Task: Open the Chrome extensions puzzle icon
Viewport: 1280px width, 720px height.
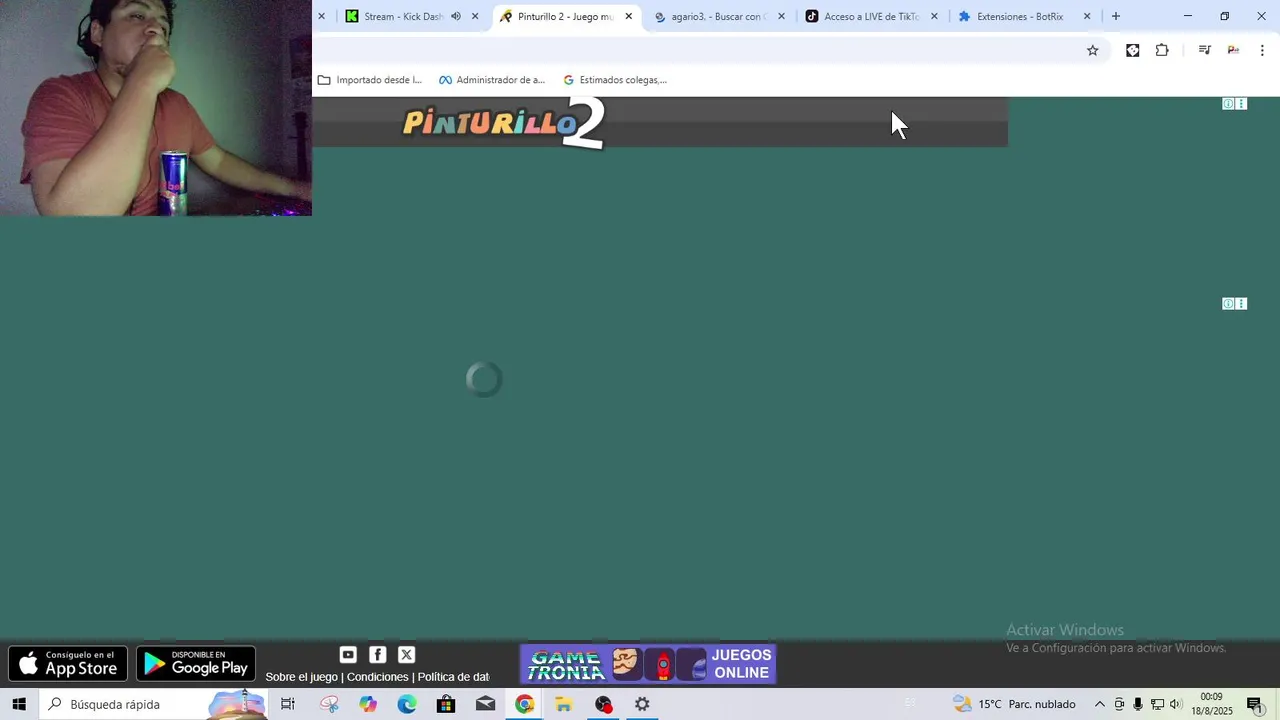Action: click(x=1162, y=50)
